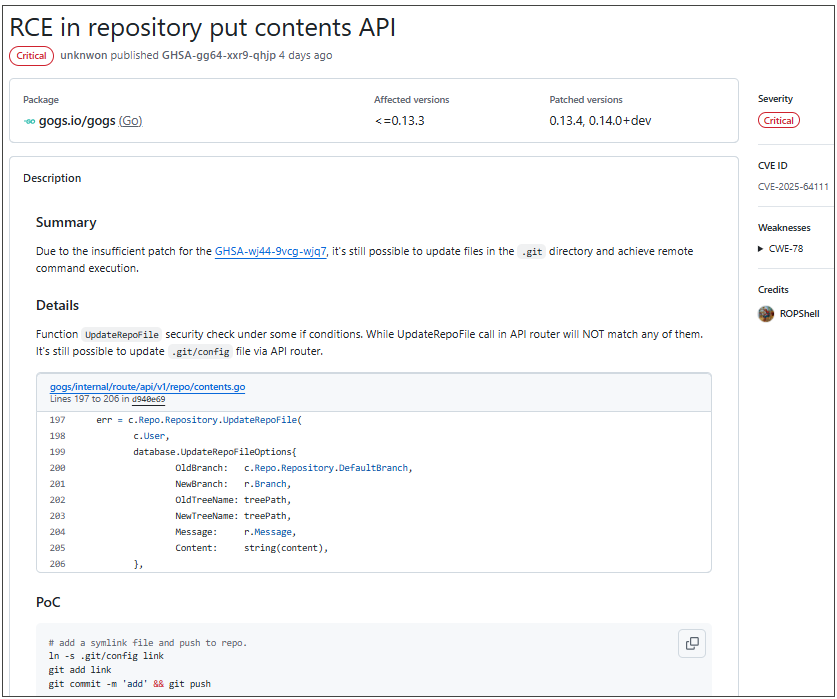
Task: Open the GHSA-wj44-9vcg-wjq7 advisory link
Action: [270, 252]
